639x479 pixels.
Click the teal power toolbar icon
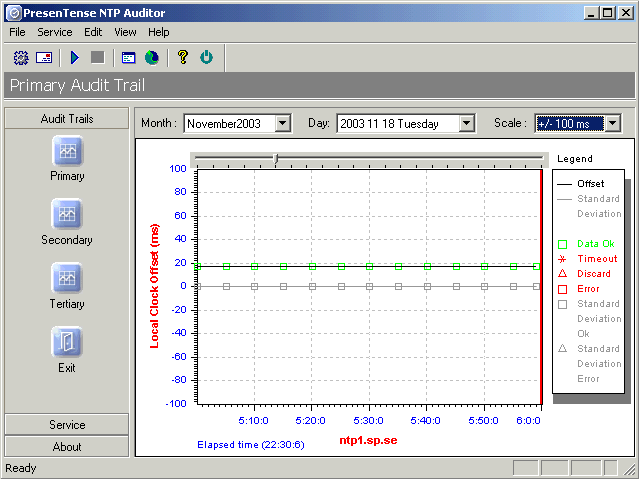pos(206,57)
